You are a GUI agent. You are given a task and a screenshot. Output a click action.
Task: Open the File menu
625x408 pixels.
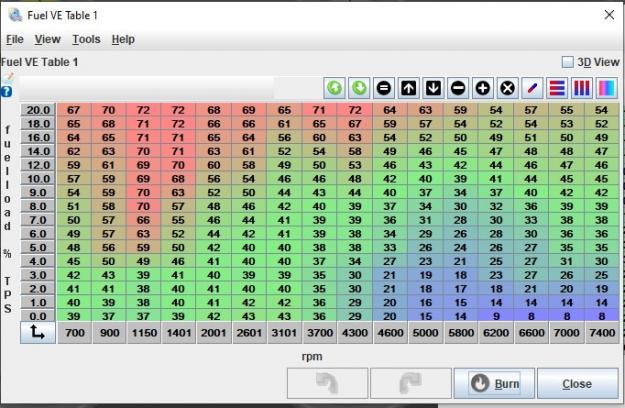[15, 39]
